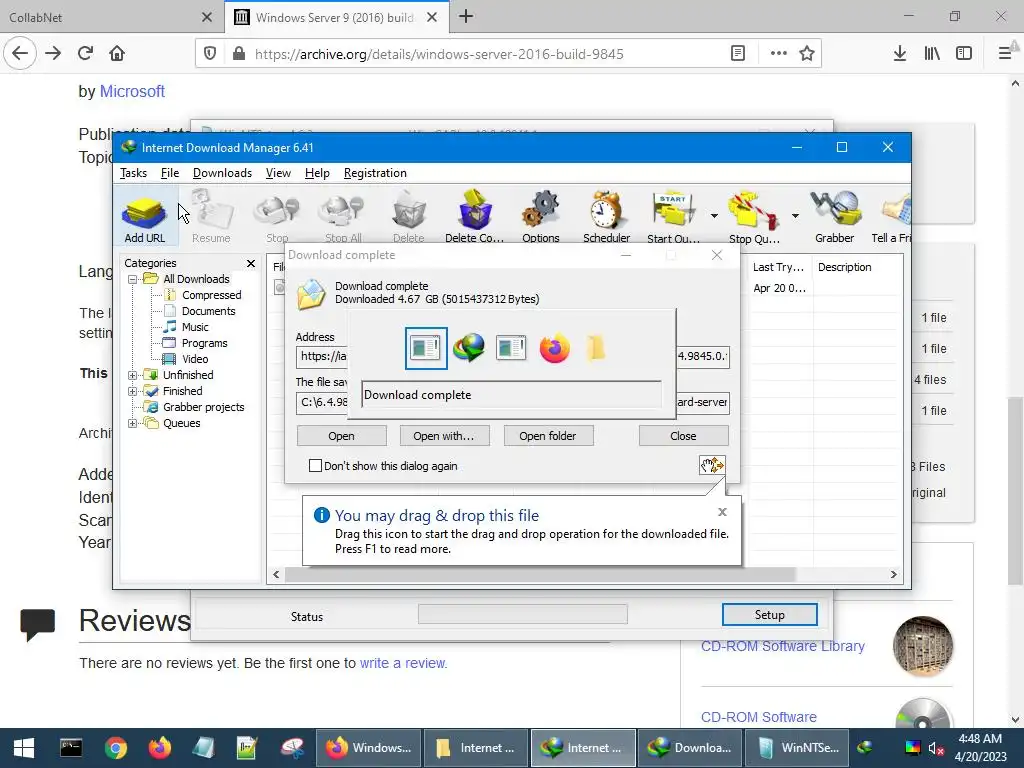Click the Open with... button
Viewport: 1024px width, 768px height.
pyautogui.click(x=444, y=436)
